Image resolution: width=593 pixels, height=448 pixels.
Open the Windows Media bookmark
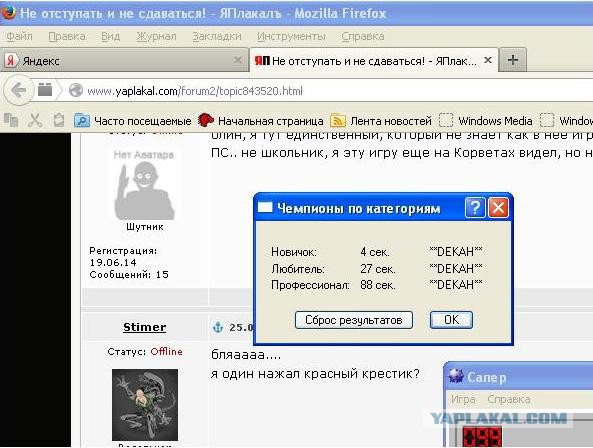point(486,121)
